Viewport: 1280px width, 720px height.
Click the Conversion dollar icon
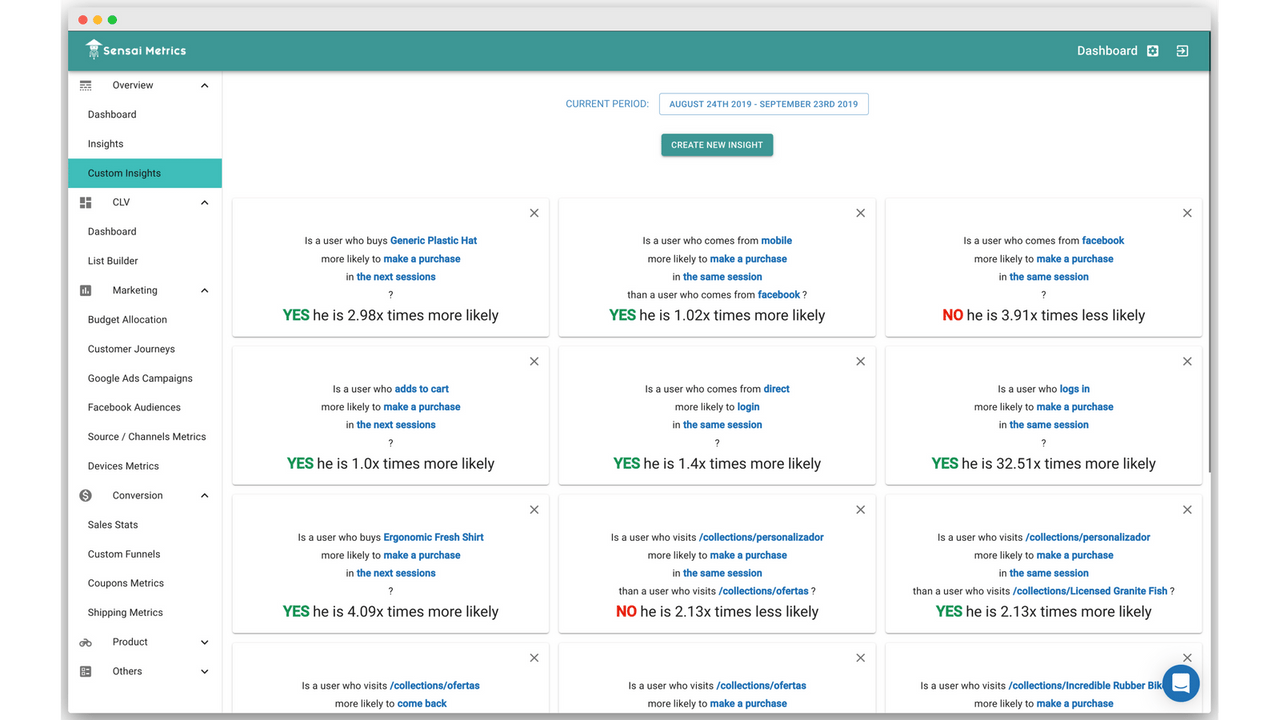pos(85,495)
